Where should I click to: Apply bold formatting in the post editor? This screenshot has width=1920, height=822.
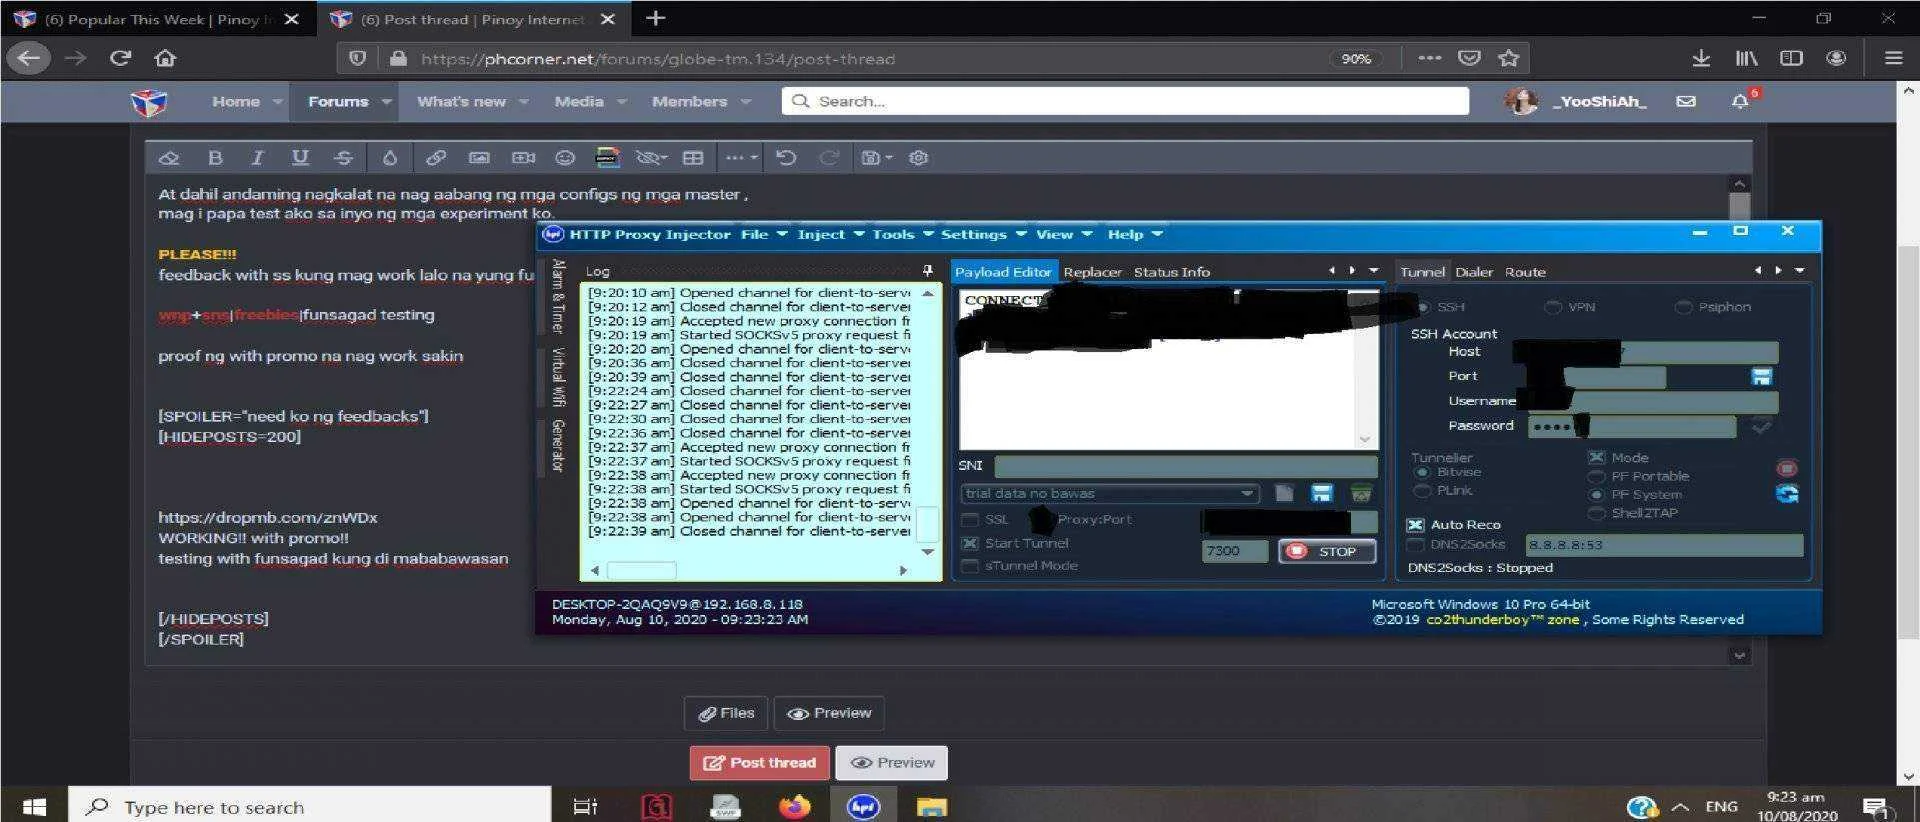coord(215,158)
